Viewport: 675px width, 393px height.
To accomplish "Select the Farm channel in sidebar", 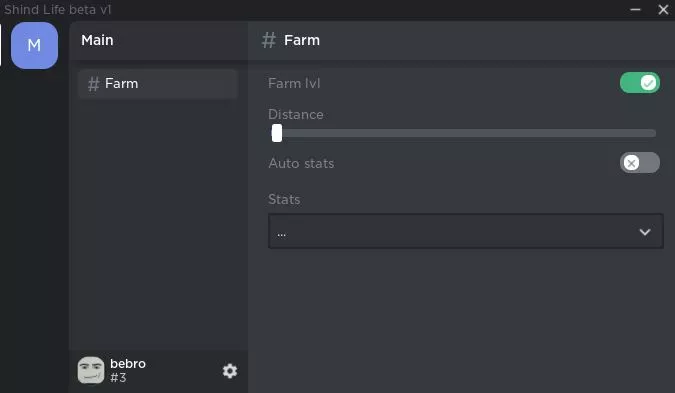I will tap(158, 84).
